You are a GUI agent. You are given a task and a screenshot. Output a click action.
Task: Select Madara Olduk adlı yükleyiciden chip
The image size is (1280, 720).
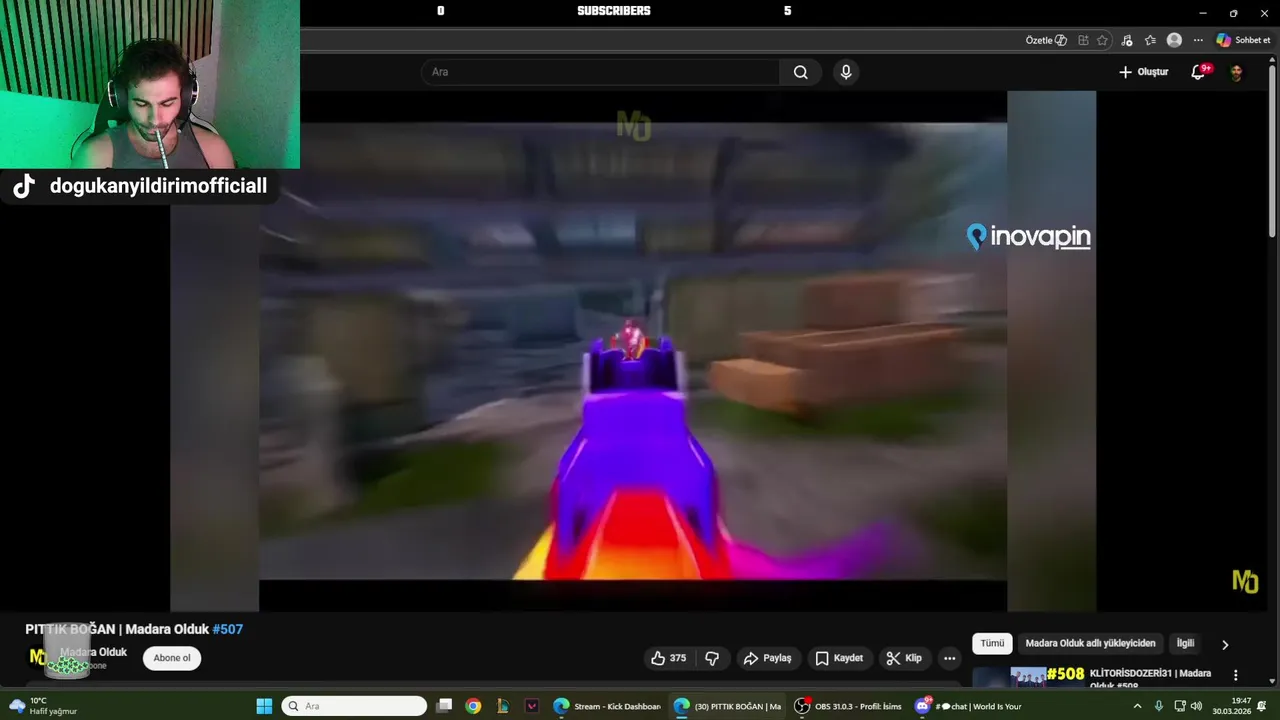click(x=1090, y=643)
